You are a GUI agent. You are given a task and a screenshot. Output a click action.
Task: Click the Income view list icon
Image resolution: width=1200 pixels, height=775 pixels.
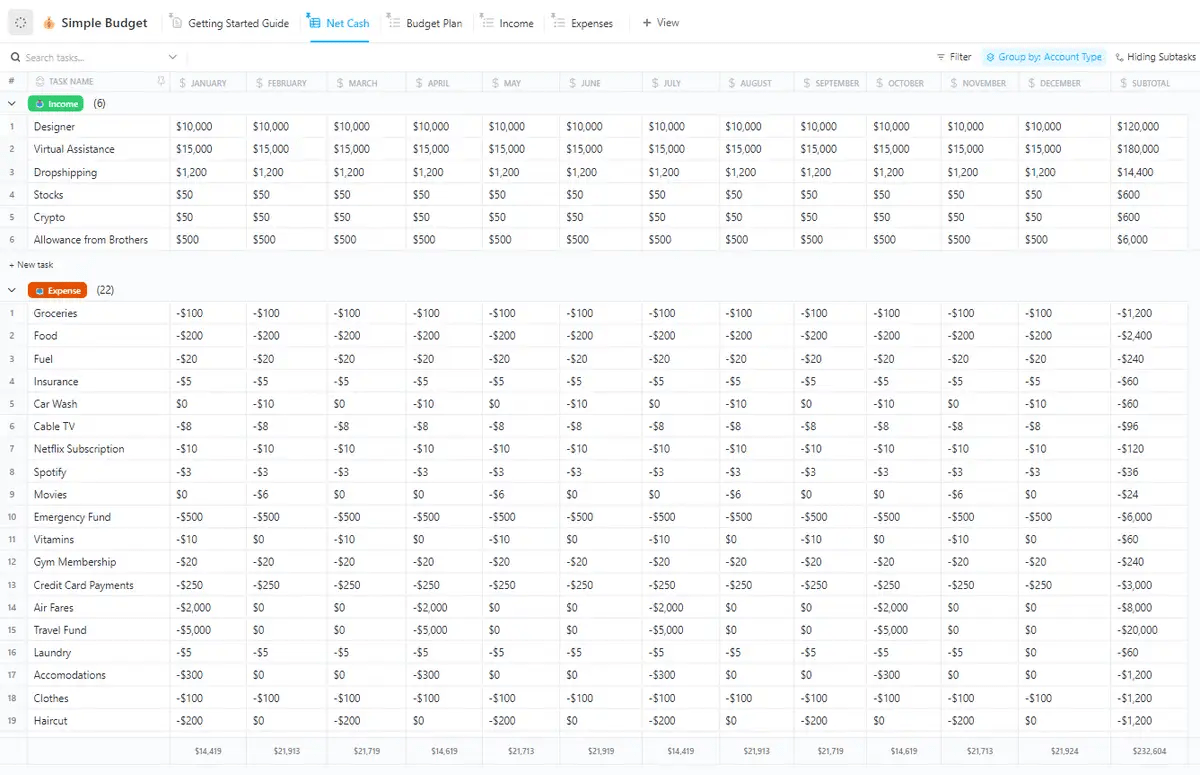[487, 21]
